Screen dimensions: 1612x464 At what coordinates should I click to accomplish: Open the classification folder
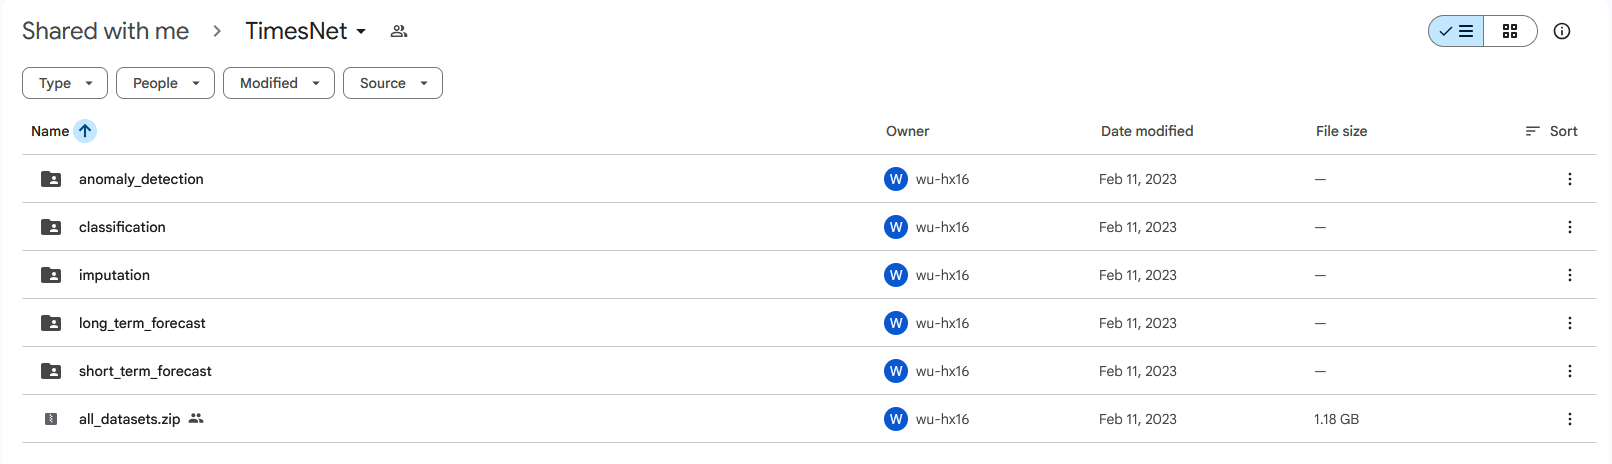122,227
